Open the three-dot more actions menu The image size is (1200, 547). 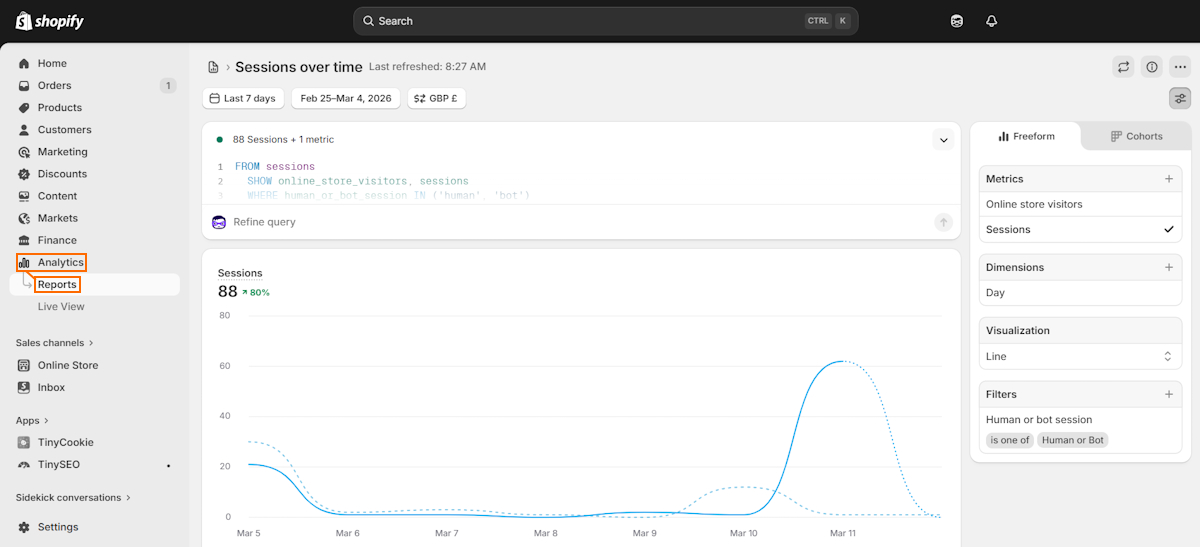(1180, 67)
